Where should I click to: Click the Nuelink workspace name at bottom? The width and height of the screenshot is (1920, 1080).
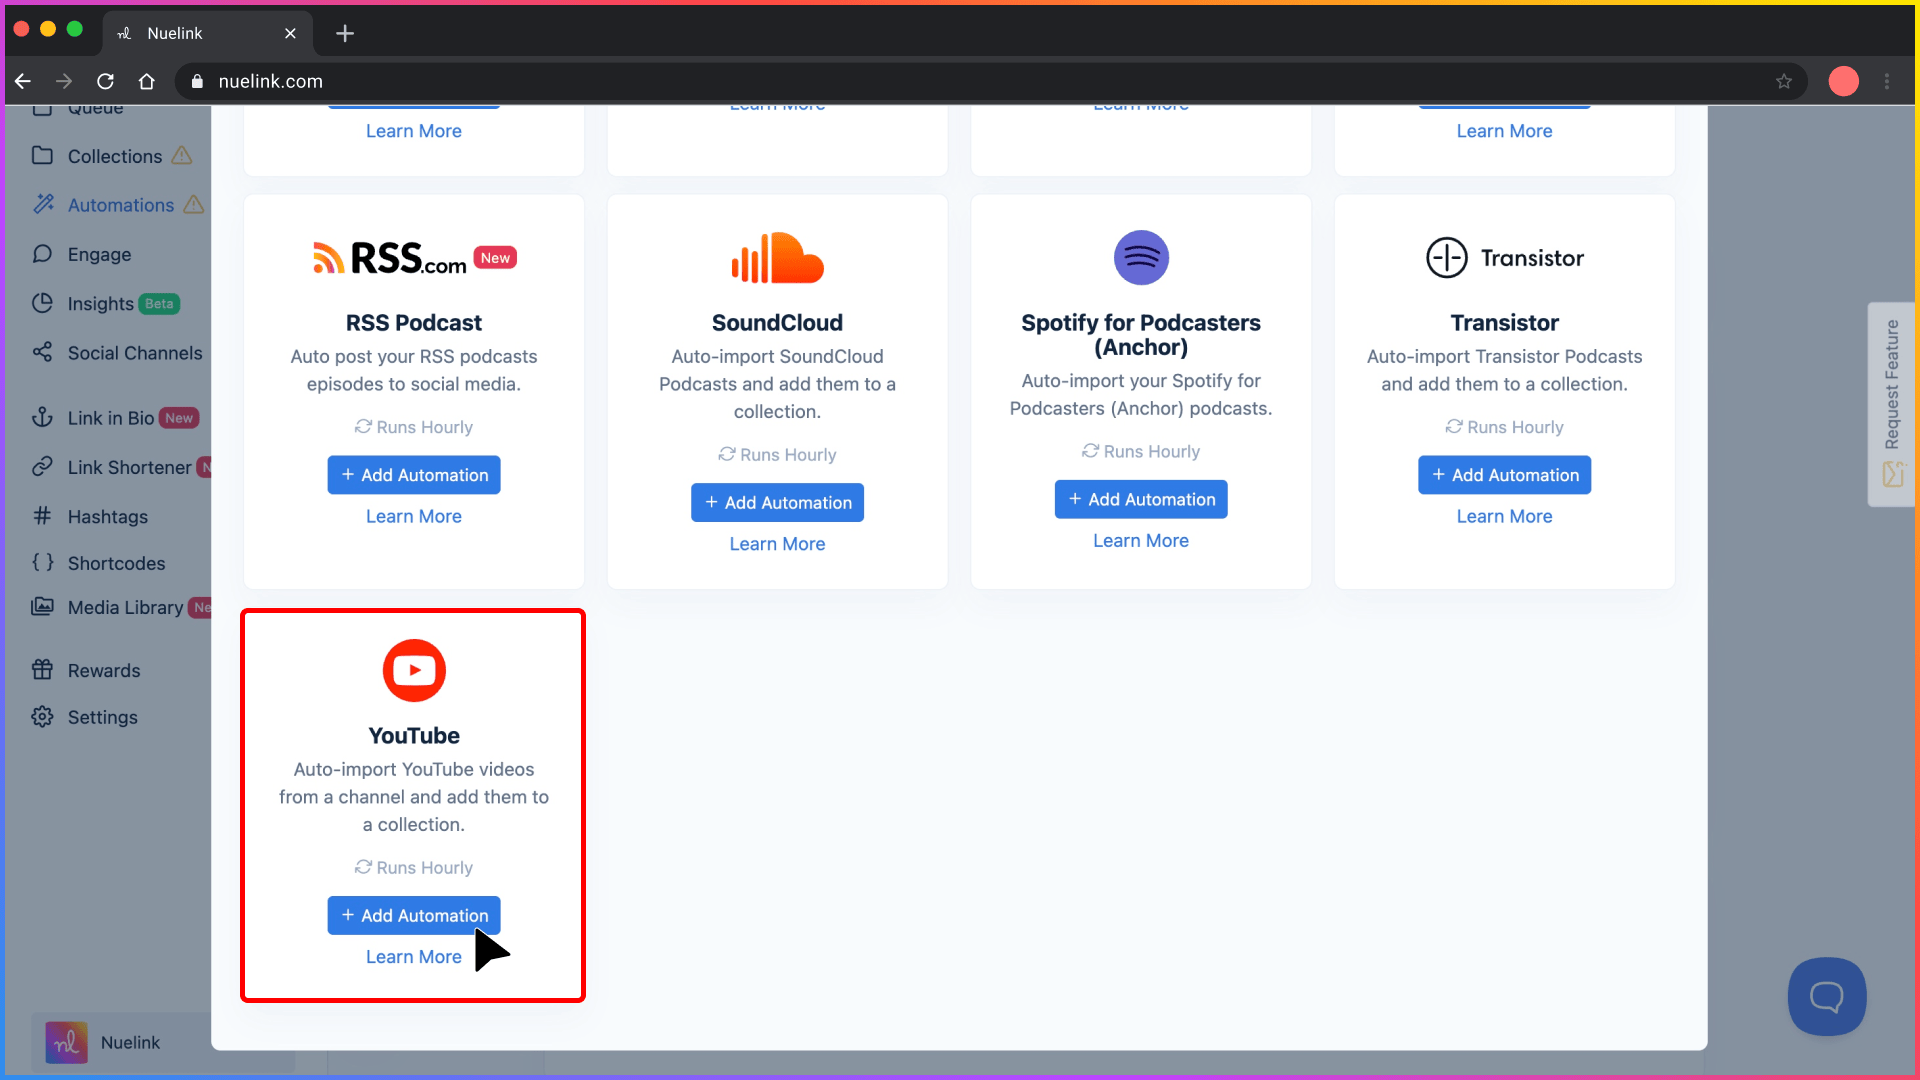pyautogui.click(x=130, y=1042)
